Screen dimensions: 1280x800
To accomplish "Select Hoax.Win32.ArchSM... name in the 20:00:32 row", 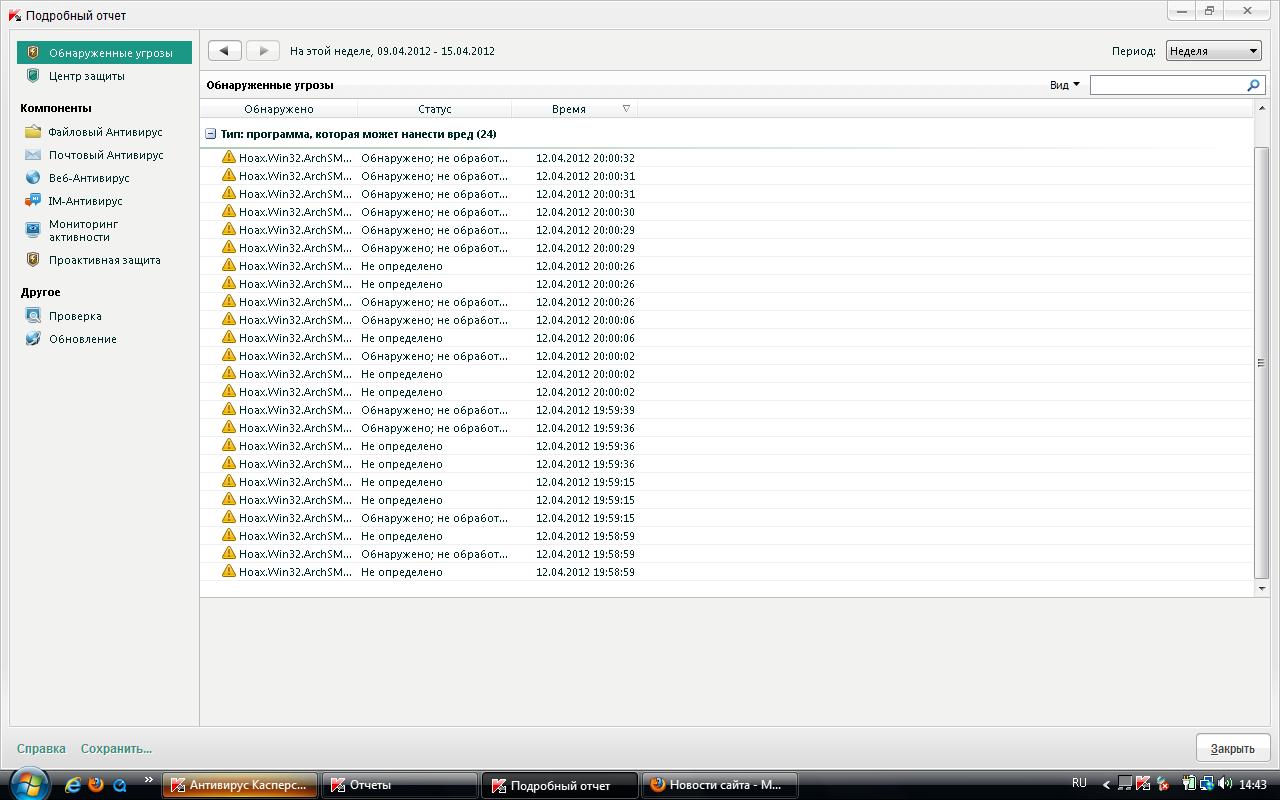I will click(295, 158).
